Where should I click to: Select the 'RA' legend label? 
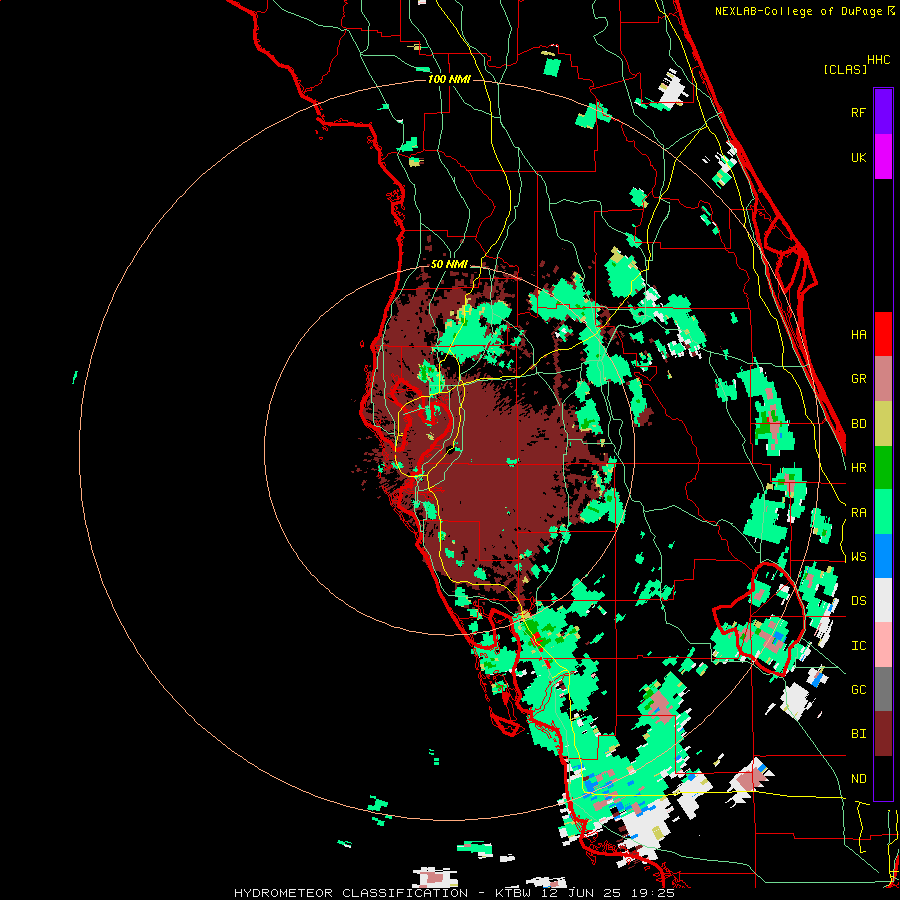click(858, 513)
